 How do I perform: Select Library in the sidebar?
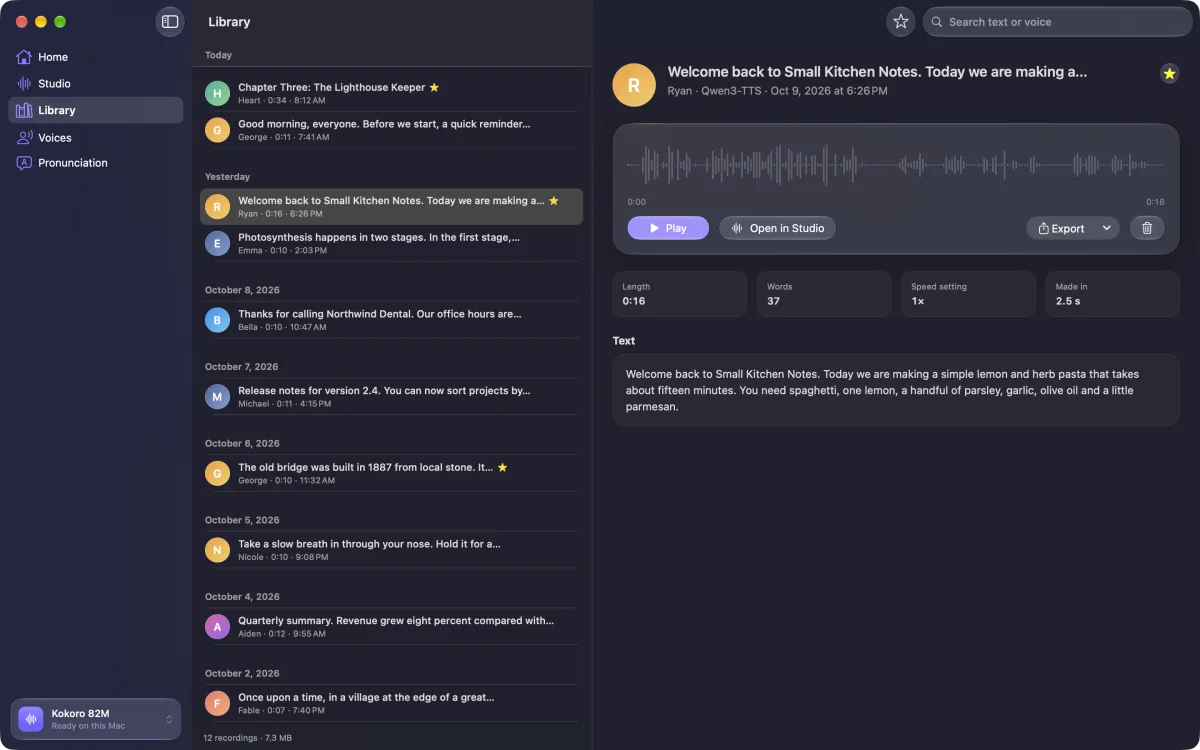[x=96, y=110]
